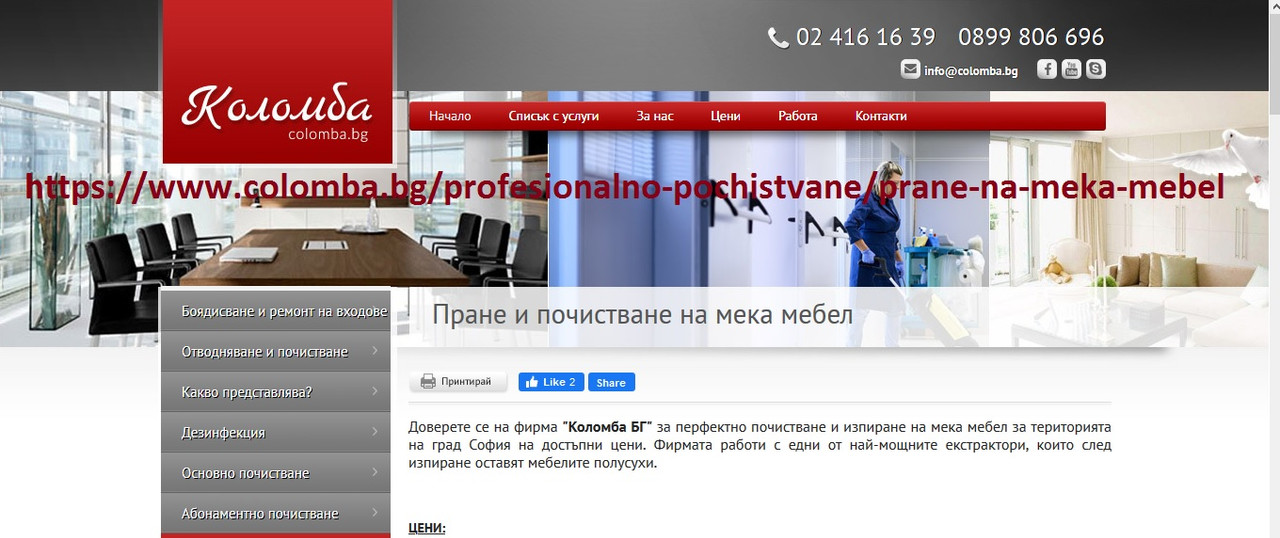Expand arrow next to Дезинфекция
This screenshot has width=1280, height=538.
click(x=374, y=432)
